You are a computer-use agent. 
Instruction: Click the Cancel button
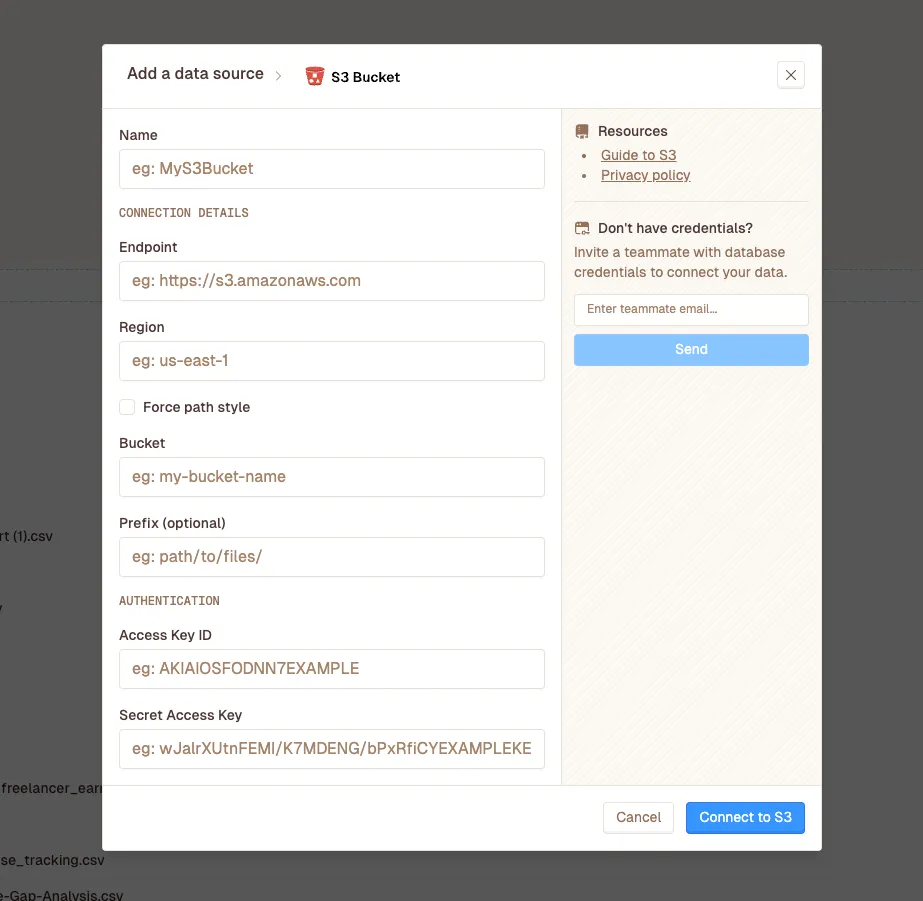(x=638, y=817)
